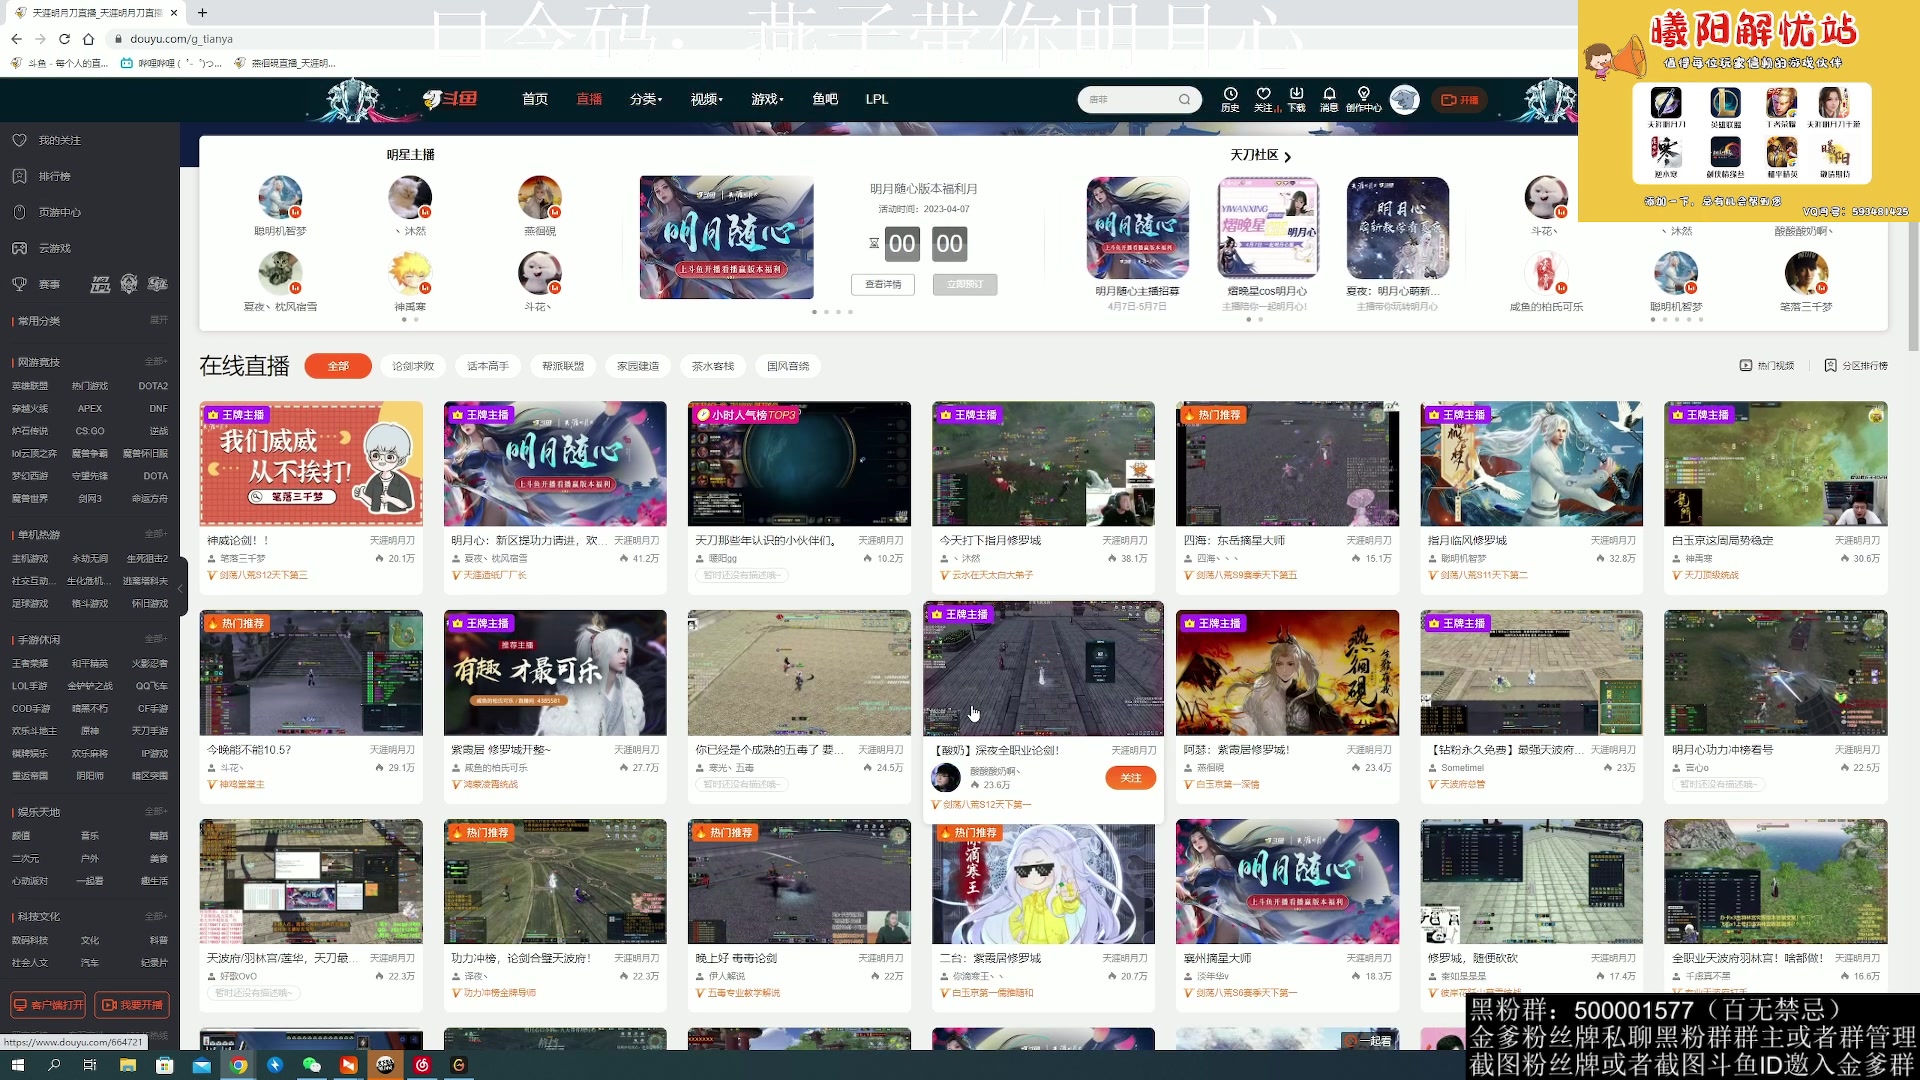The image size is (1920, 1080).
Task: Go to 首页 in top navigation
Action: [535, 99]
